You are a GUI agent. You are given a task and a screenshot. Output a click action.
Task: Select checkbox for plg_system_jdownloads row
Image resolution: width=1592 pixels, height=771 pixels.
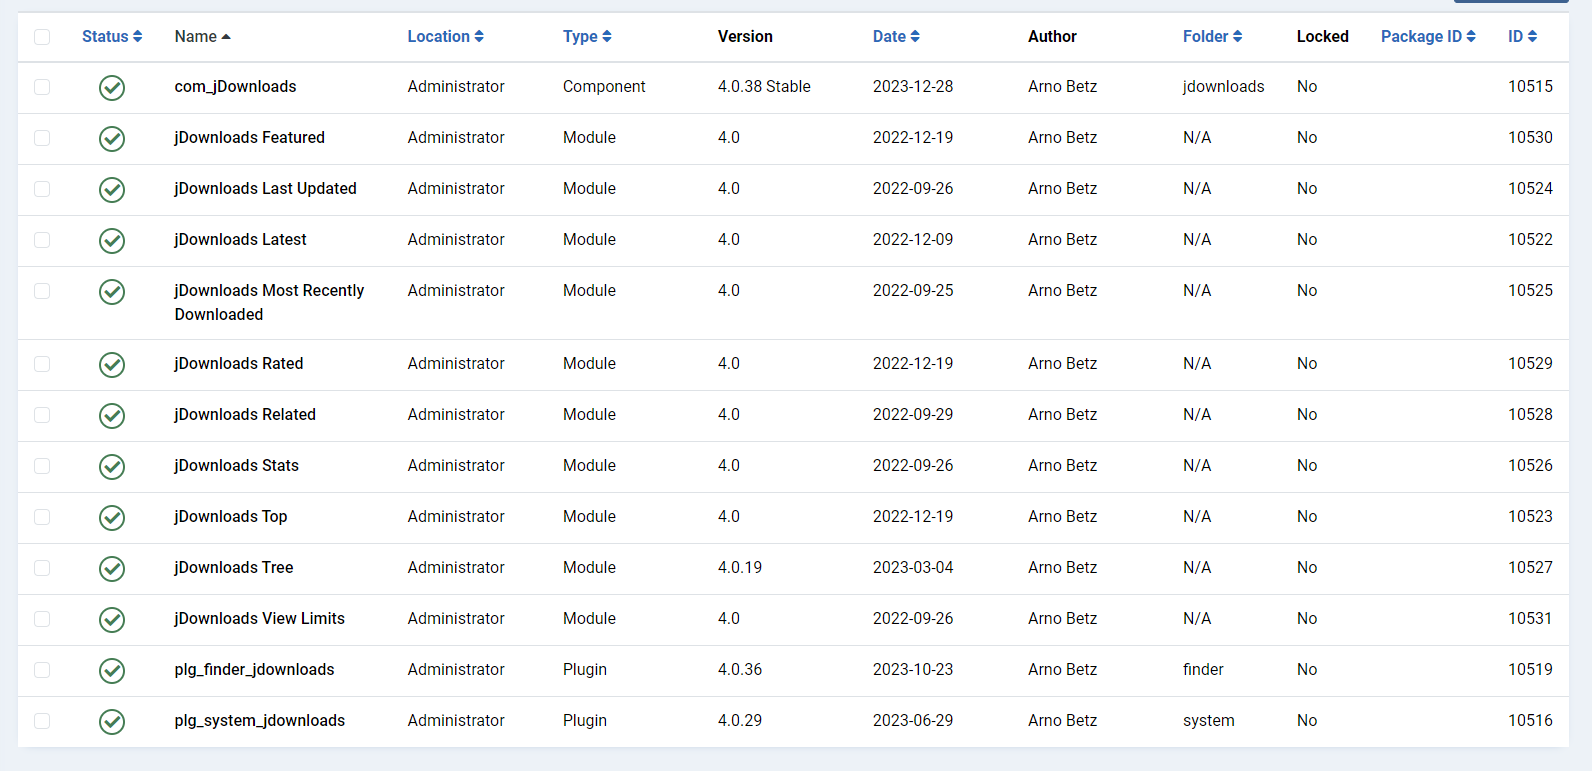pyautogui.click(x=42, y=721)
